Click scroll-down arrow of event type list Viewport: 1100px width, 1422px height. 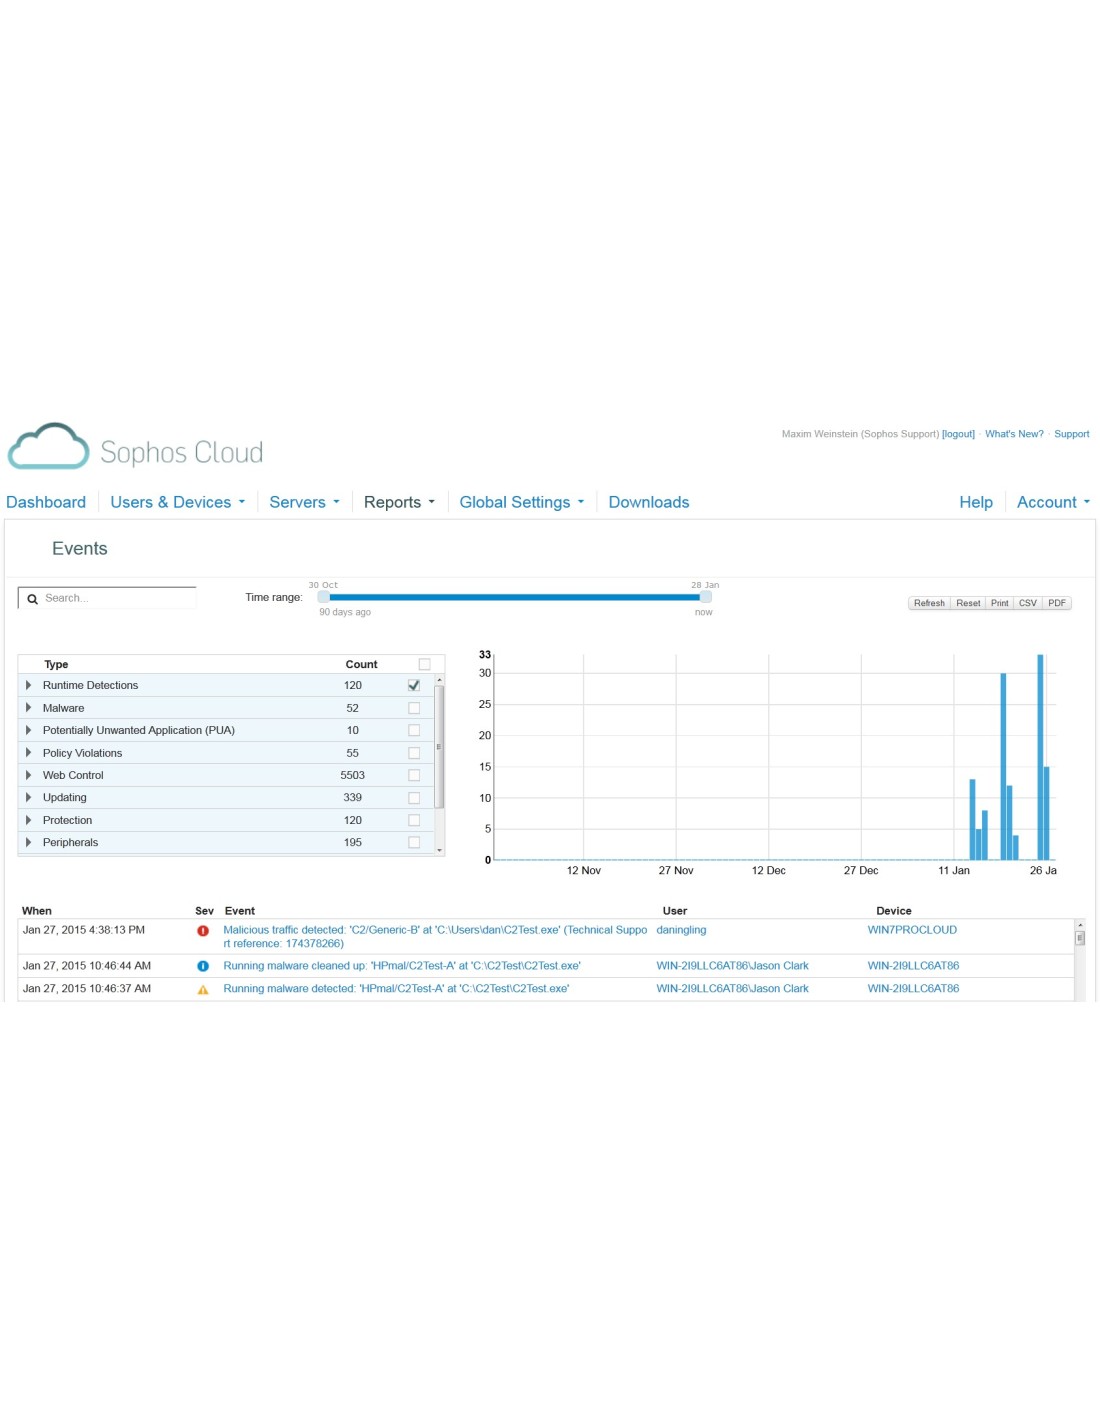pyautogui.click(x=439, y=850)
